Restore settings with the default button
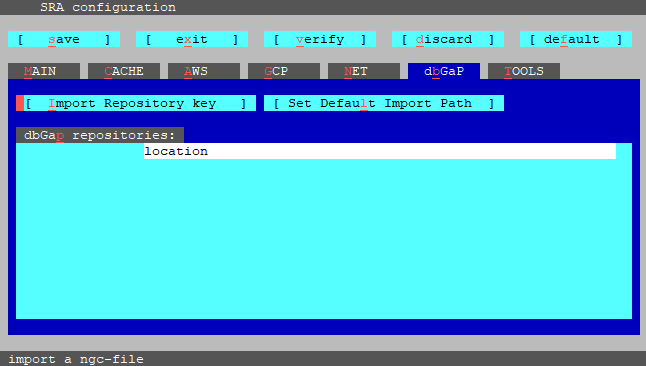 click(576, 39)
